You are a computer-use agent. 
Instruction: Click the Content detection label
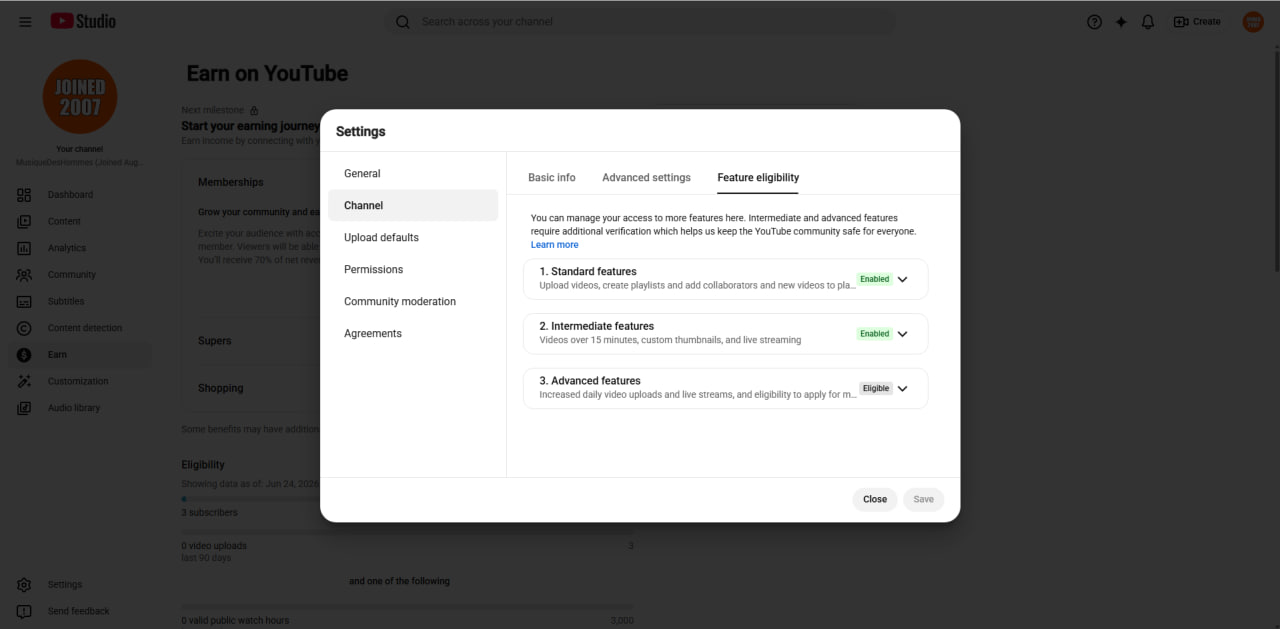pyautogui.click(x=85, y=328)
